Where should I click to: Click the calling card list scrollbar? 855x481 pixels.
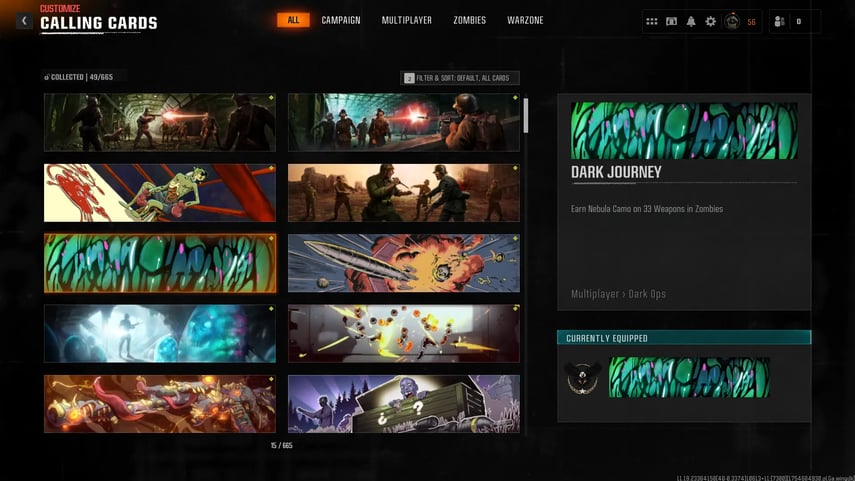pyautogui.click(x=527, y=115)
